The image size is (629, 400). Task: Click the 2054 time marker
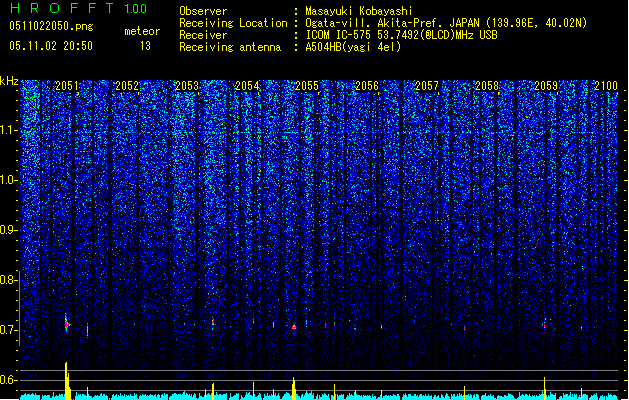click(x=247, y=86)
